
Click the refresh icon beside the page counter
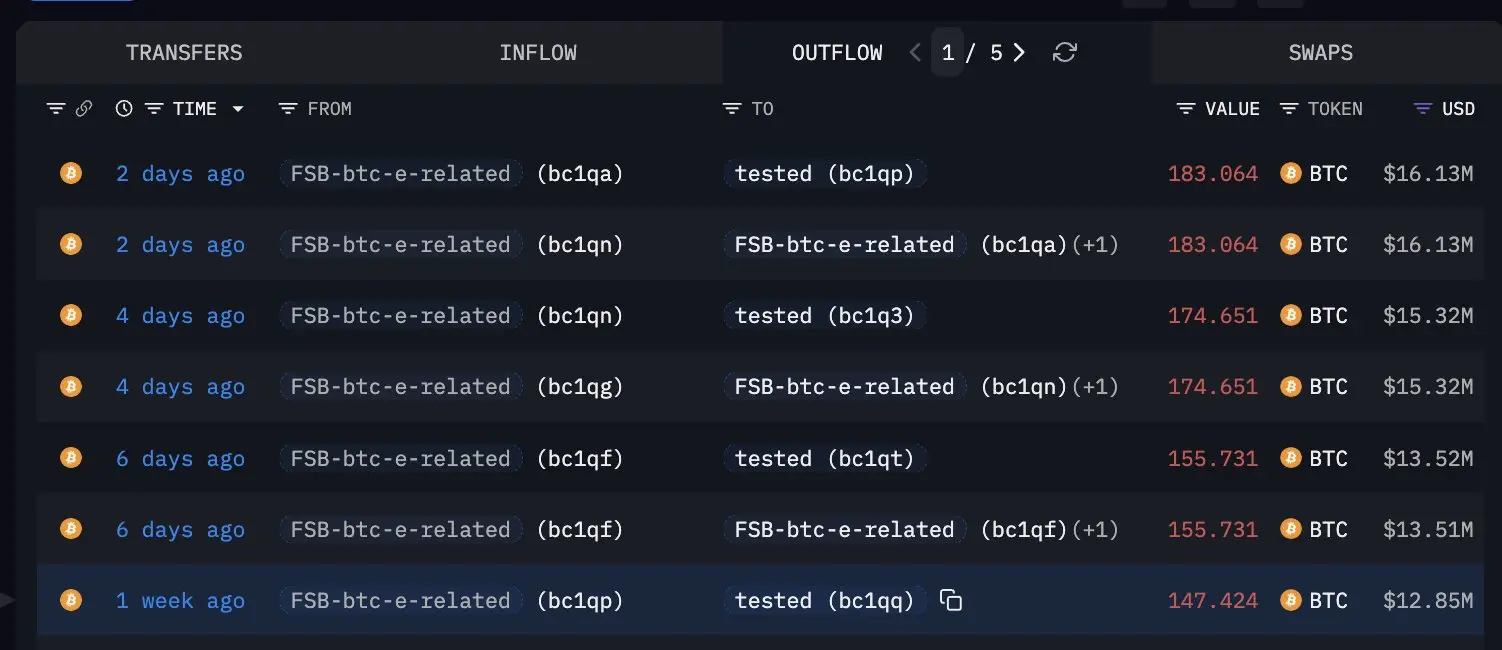(1065, 53)
